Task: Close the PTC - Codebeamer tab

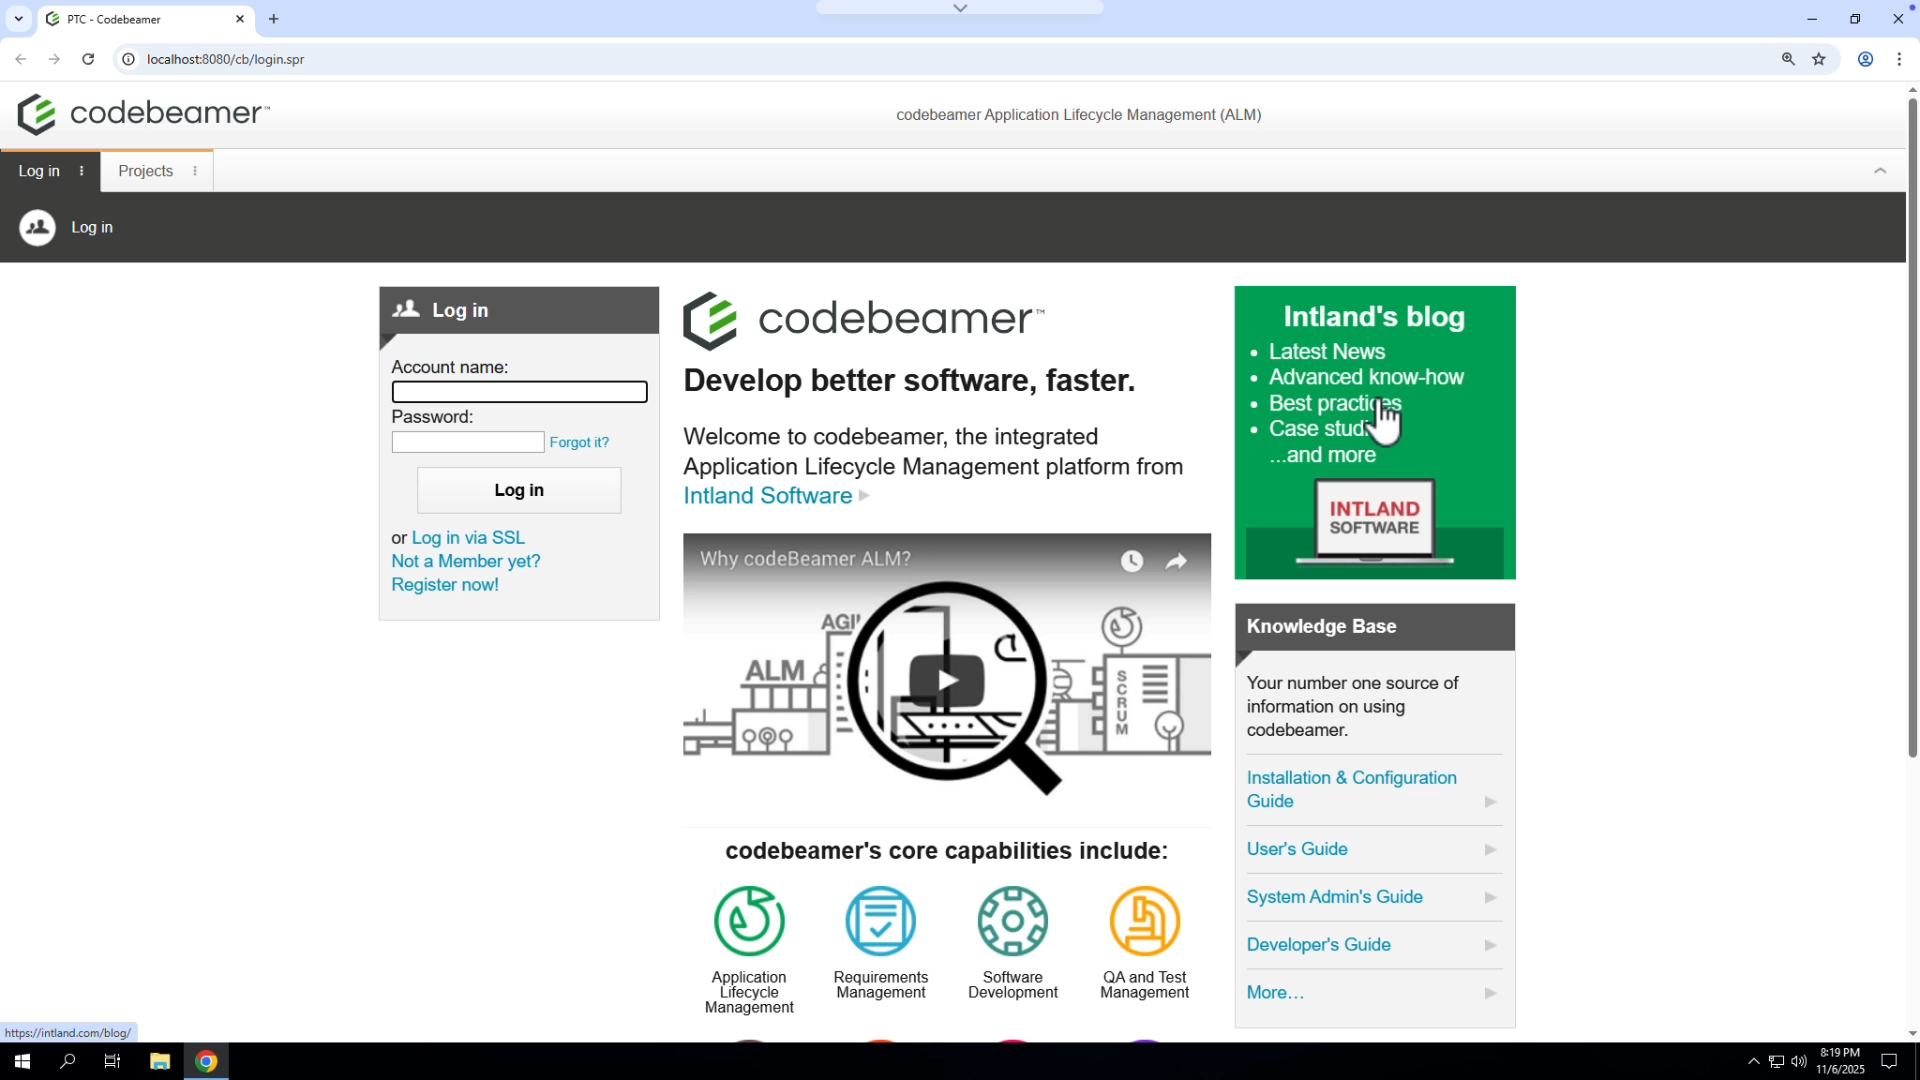Action: (240, 19)
